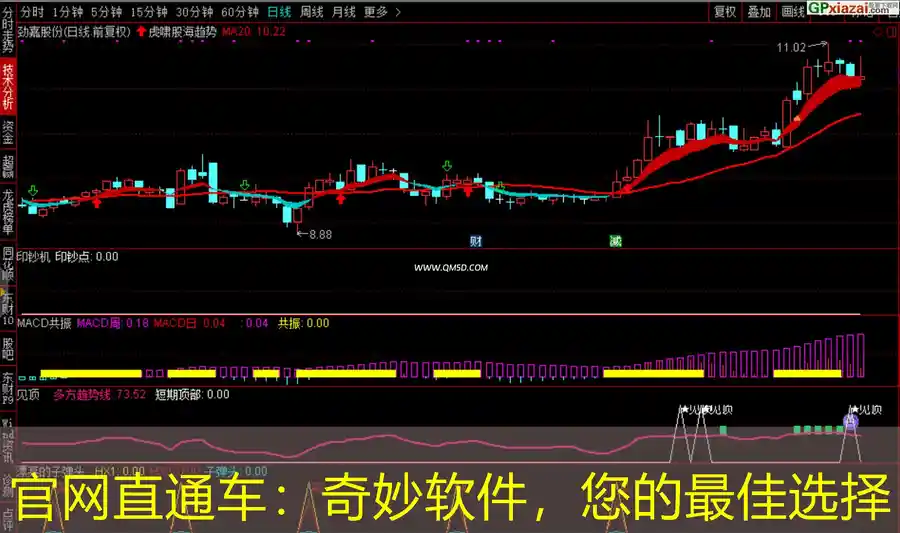
Task: Click the 印钞点: 0.00 value
Action: pos(87,256)
